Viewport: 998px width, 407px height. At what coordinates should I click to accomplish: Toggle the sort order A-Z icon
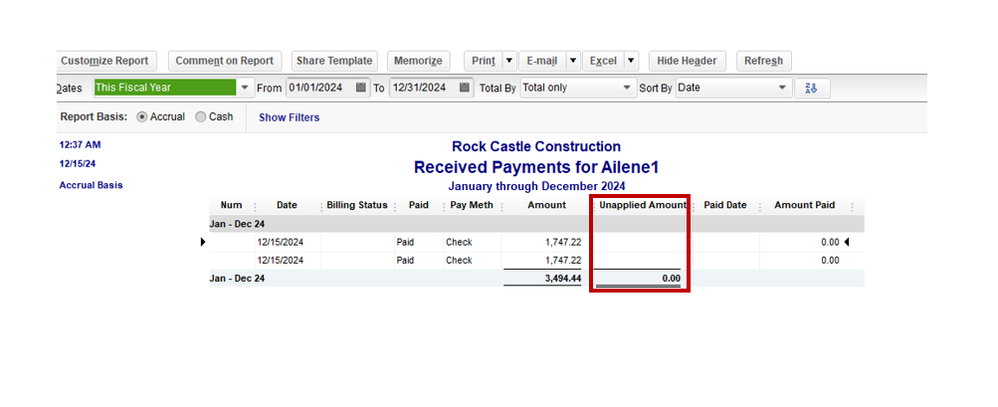812,89
